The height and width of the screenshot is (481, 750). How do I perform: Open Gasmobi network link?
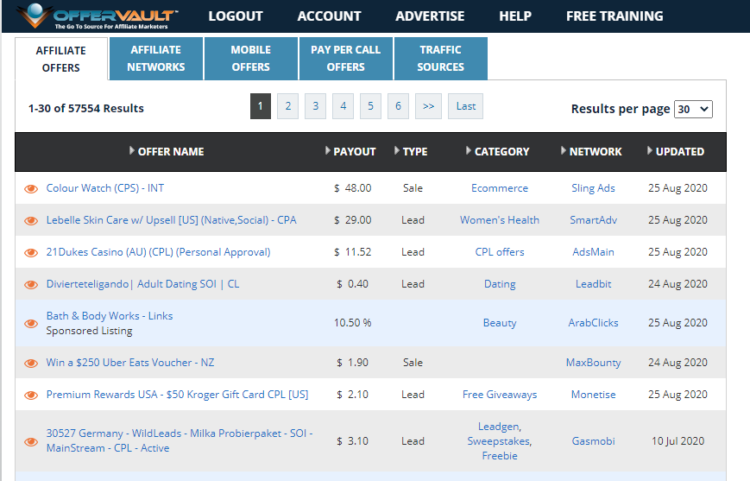click(x=593, y=441)
